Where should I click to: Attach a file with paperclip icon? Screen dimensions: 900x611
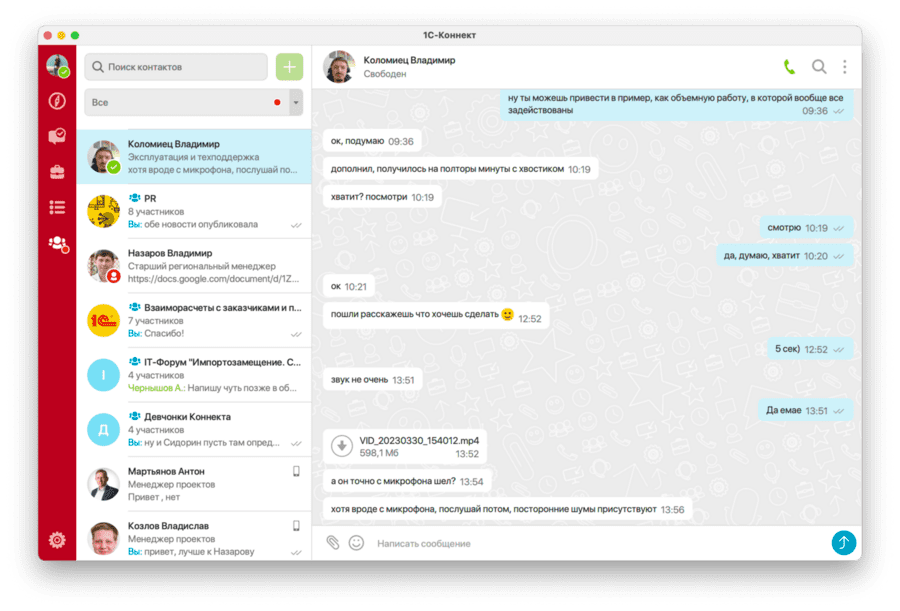(333, 543)
